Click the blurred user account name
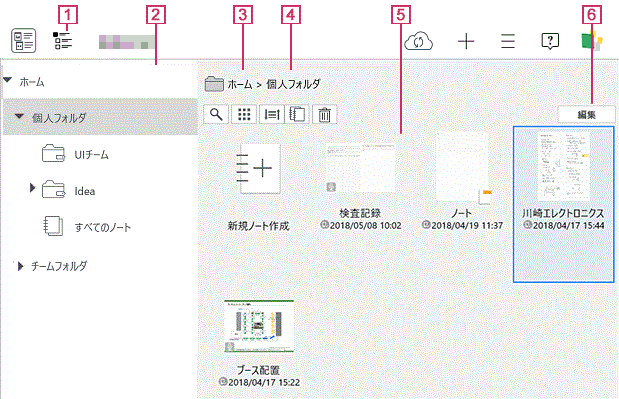Screen dimensions: 619x399 [126, 42]
